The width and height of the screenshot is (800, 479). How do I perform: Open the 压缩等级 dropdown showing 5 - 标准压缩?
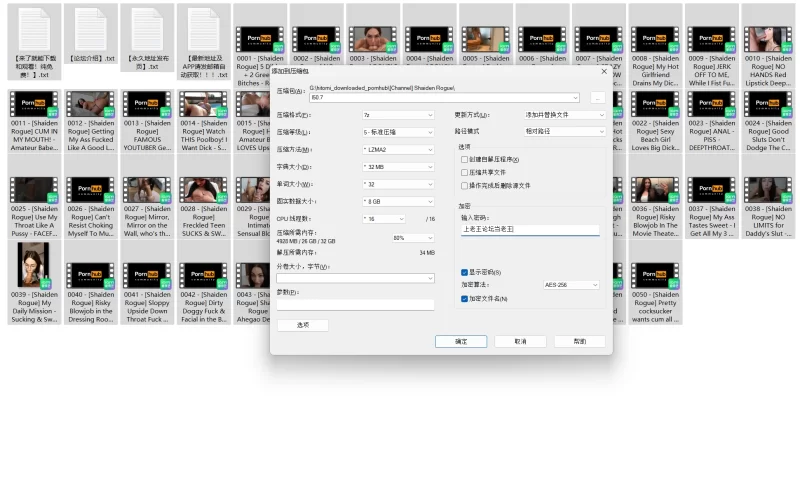point(398,132)
